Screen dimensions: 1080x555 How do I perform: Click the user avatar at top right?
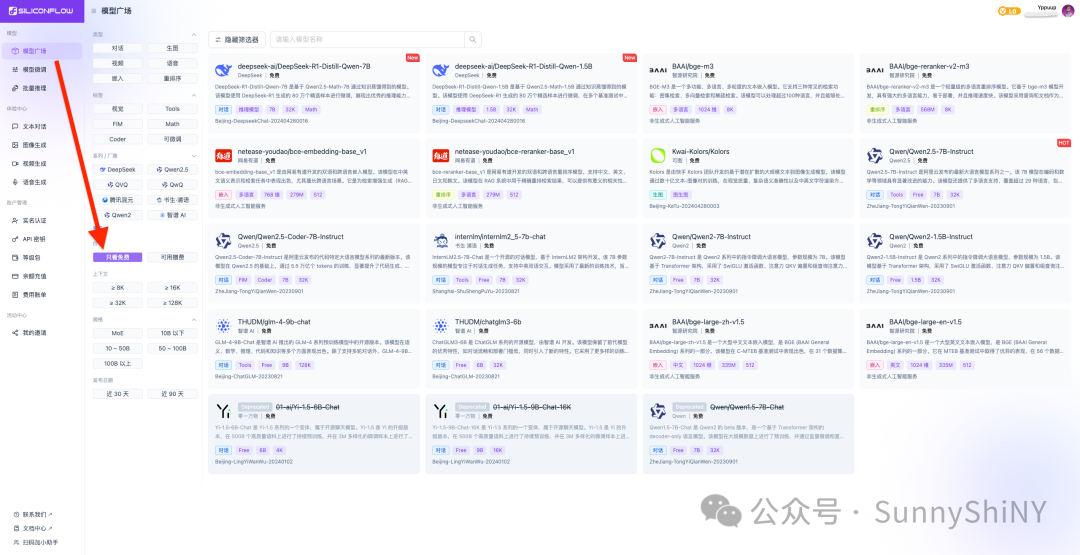pyautogui.click(x=1068, y=10)
